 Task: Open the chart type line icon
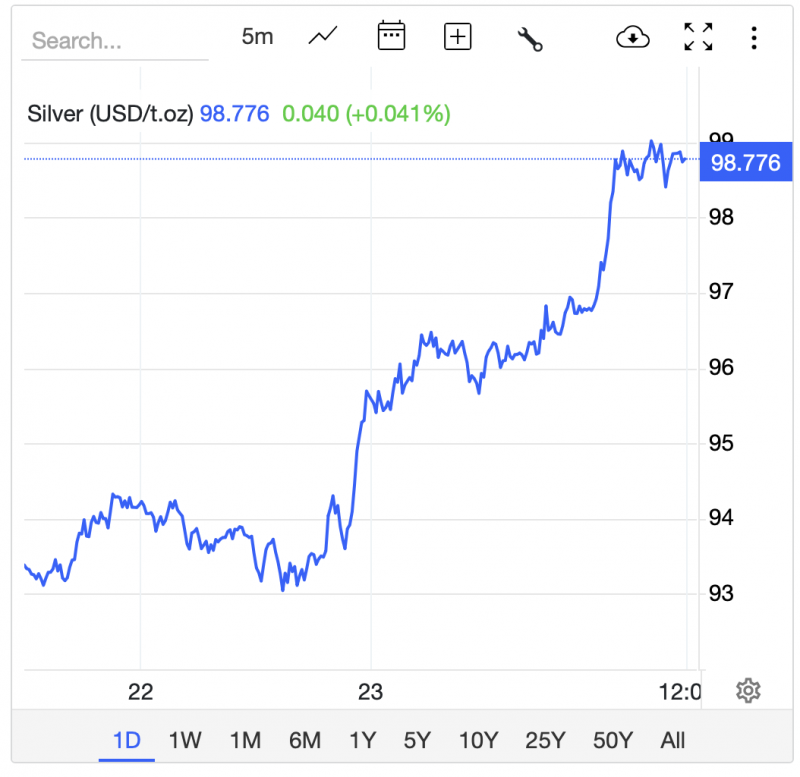[x=323, y=37]
